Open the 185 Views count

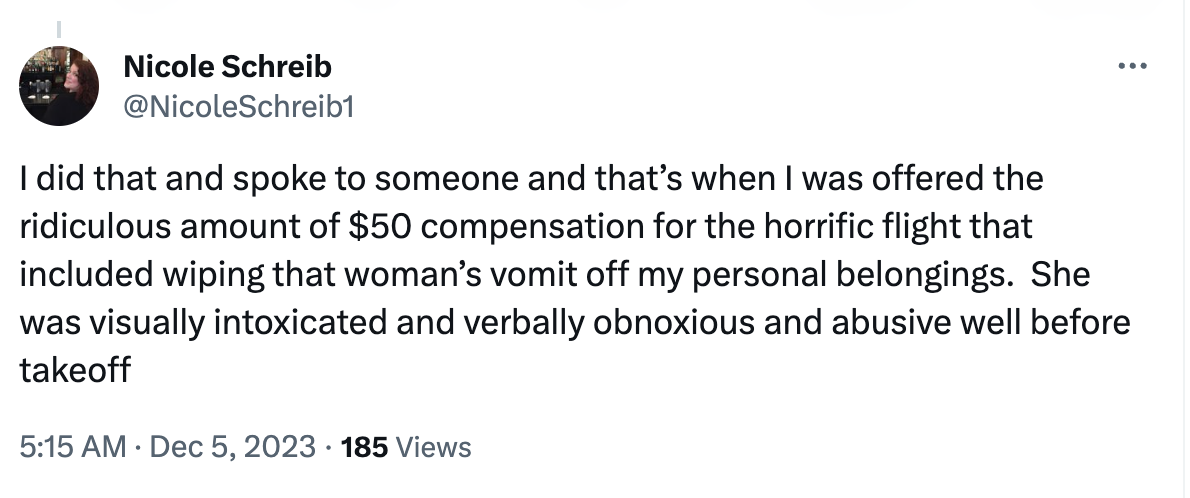pyautogui.click(x=405, y=447)
